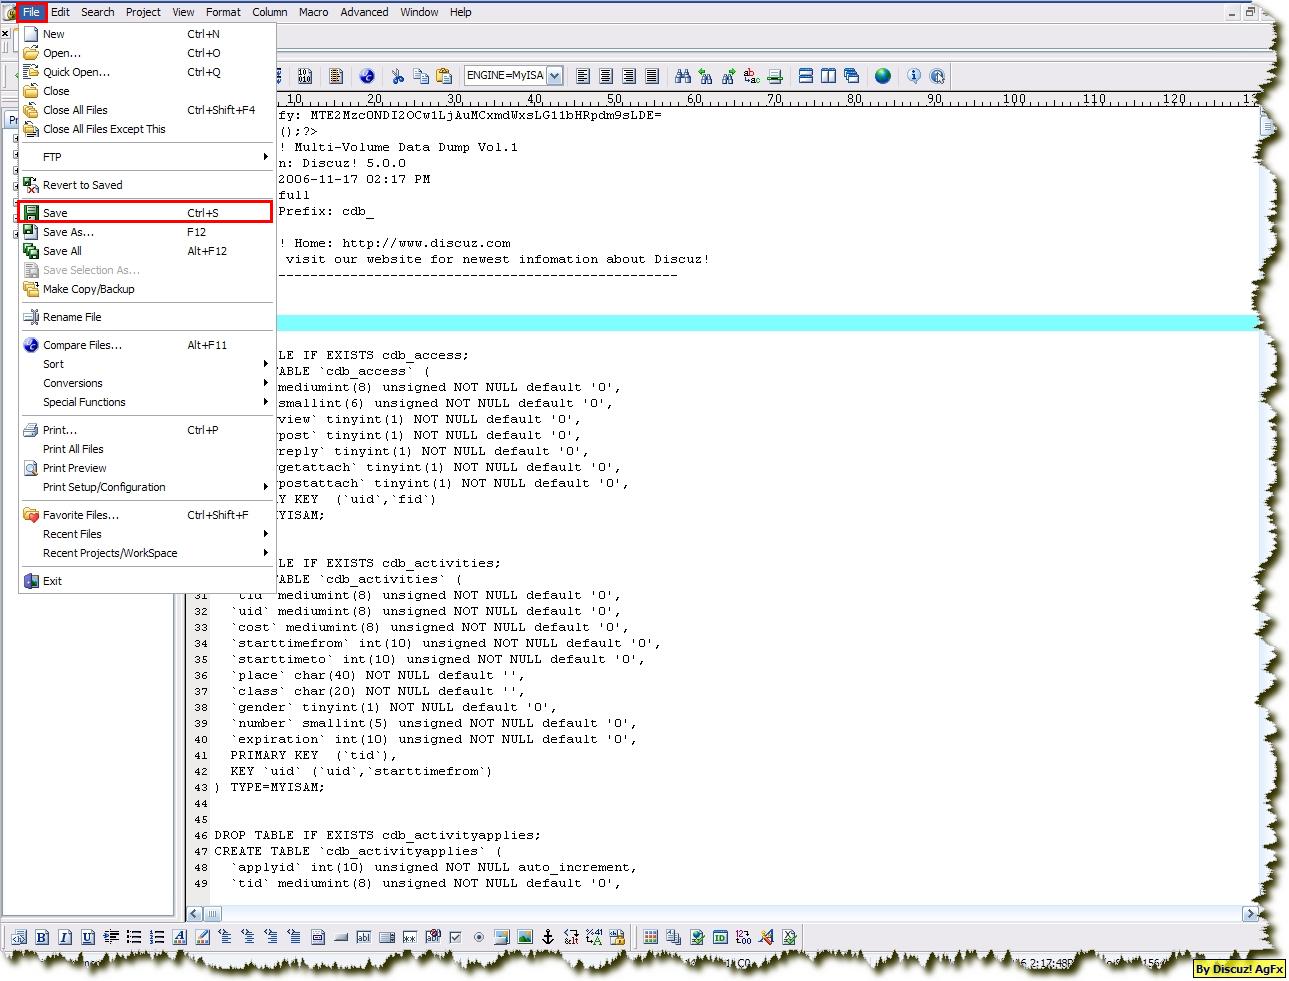Viewport: 1289px width, 981px height.
Task: Select Make Copy/Backup entry
Action: [x=146, y=289]
